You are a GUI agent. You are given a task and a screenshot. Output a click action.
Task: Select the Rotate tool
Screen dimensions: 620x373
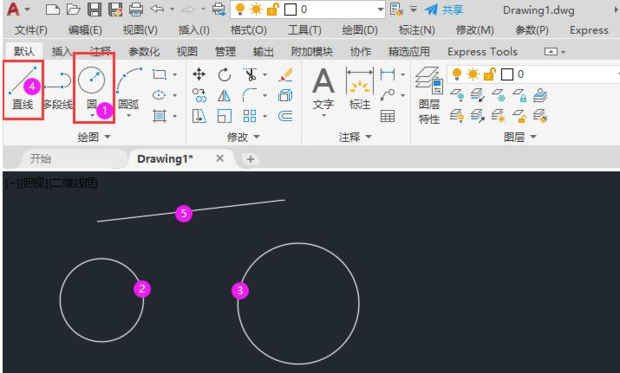point(224,74)
